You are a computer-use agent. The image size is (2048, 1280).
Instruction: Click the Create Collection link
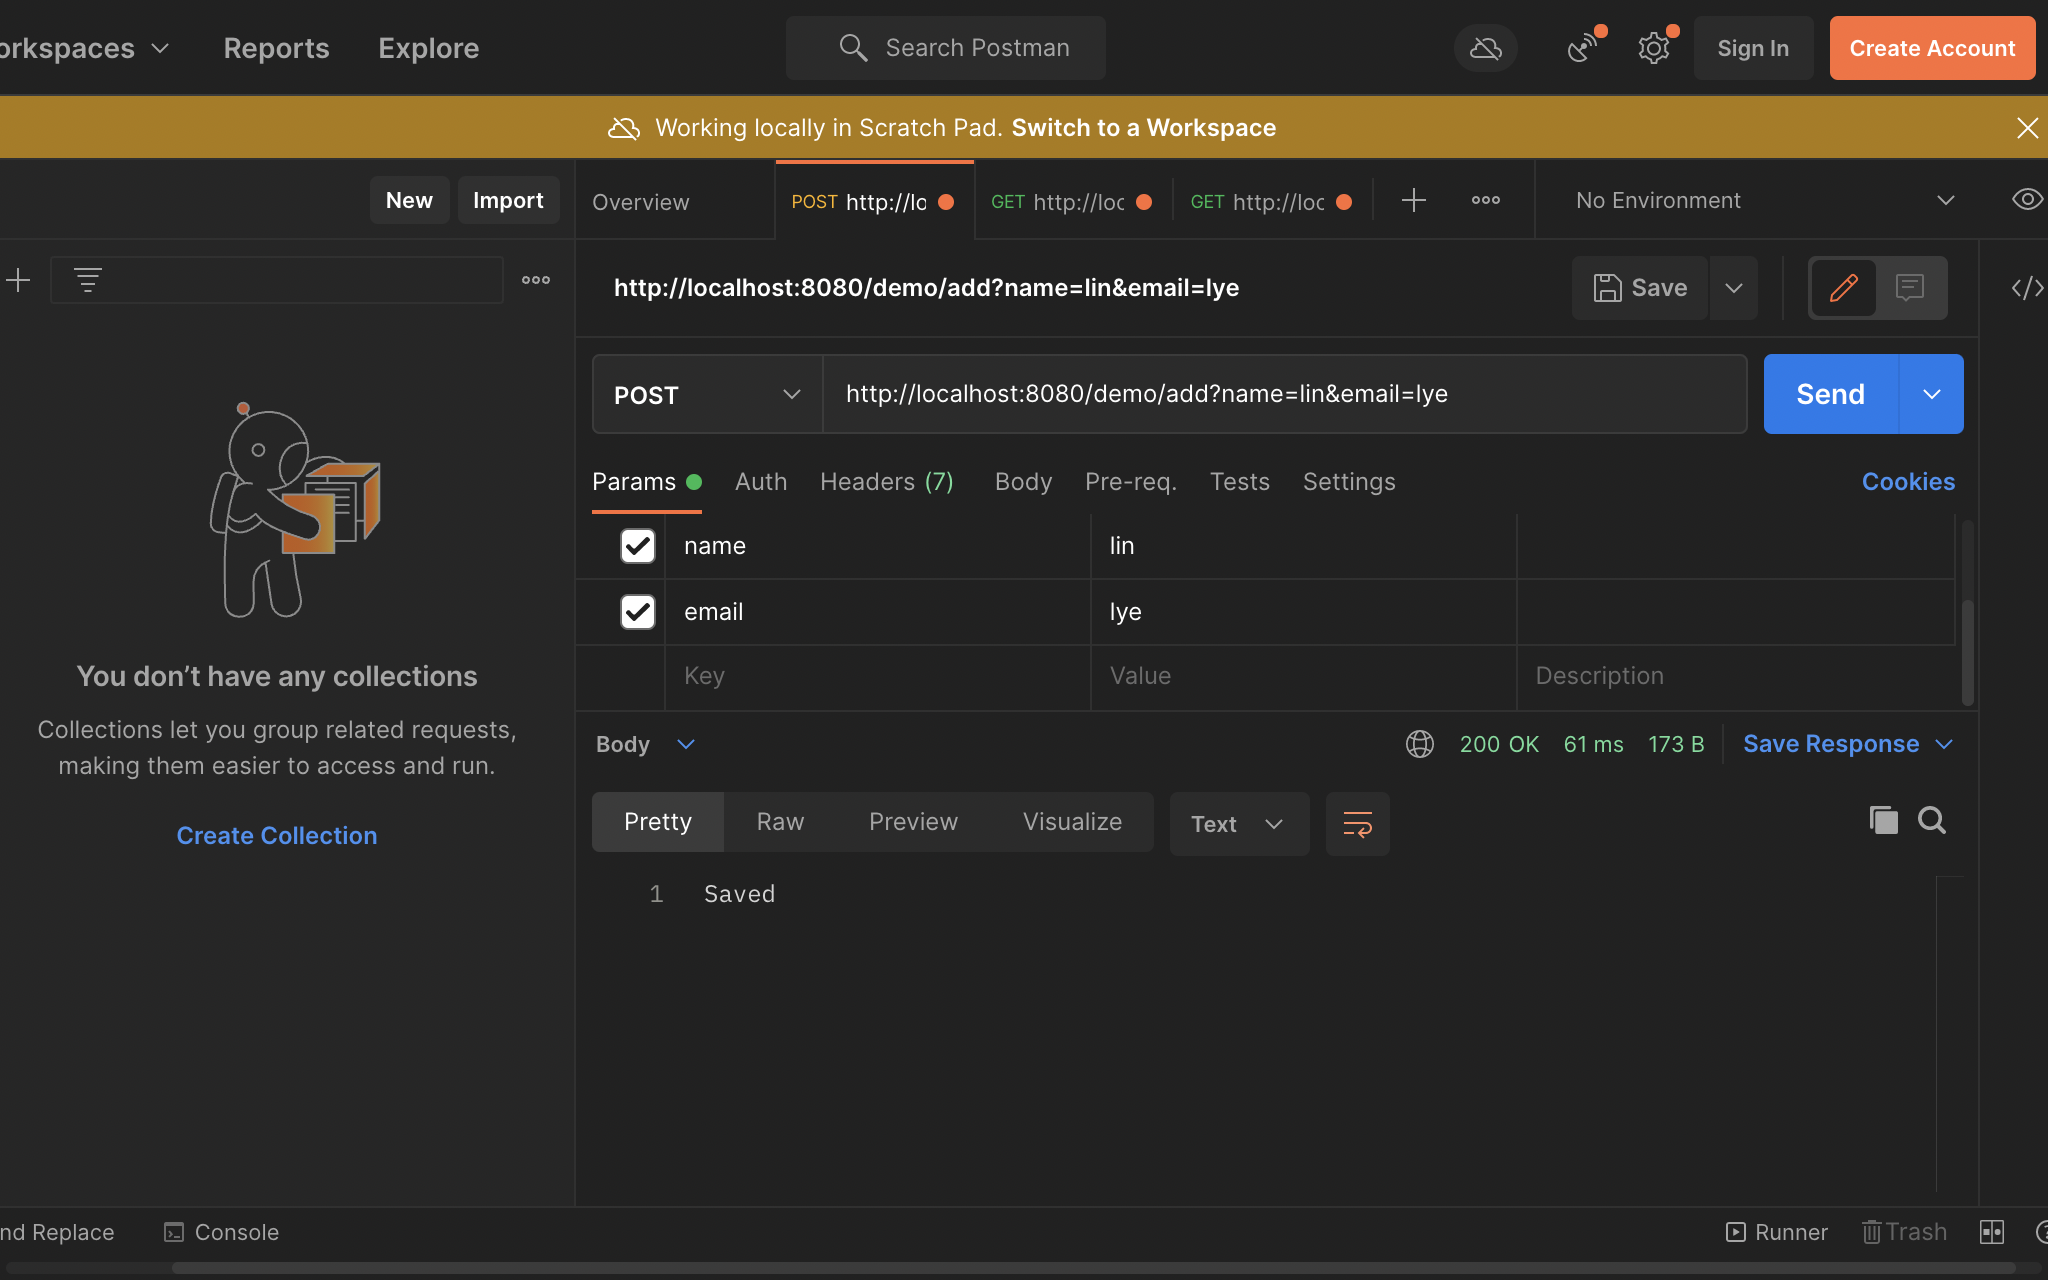[x=277, y=836]
